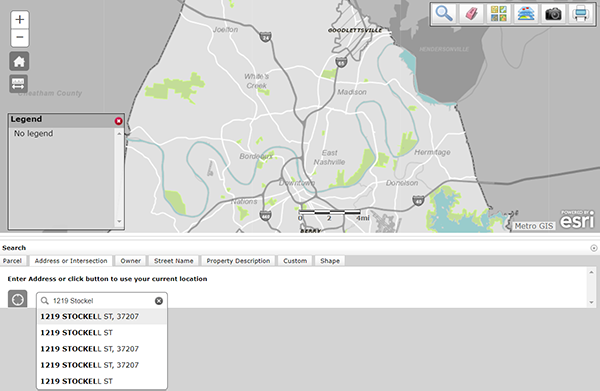Viewport: 600px width, 391px height.
Task: Collapse the Search panel with circle icon
Action: coord(593,248)
